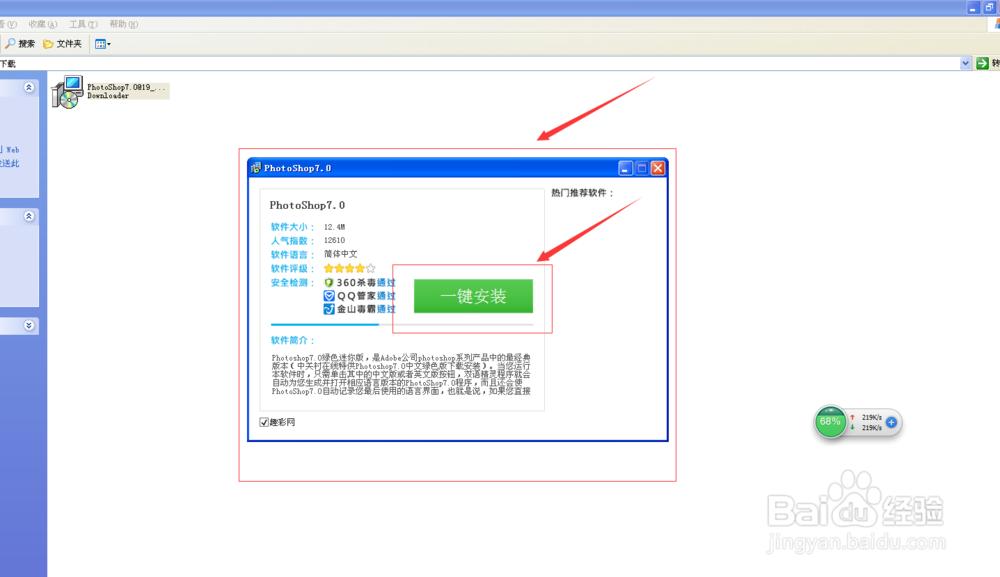Click the 搜索 search toolbar button
The height and width of the screenshot is (577, 1000).
[20, 43]
